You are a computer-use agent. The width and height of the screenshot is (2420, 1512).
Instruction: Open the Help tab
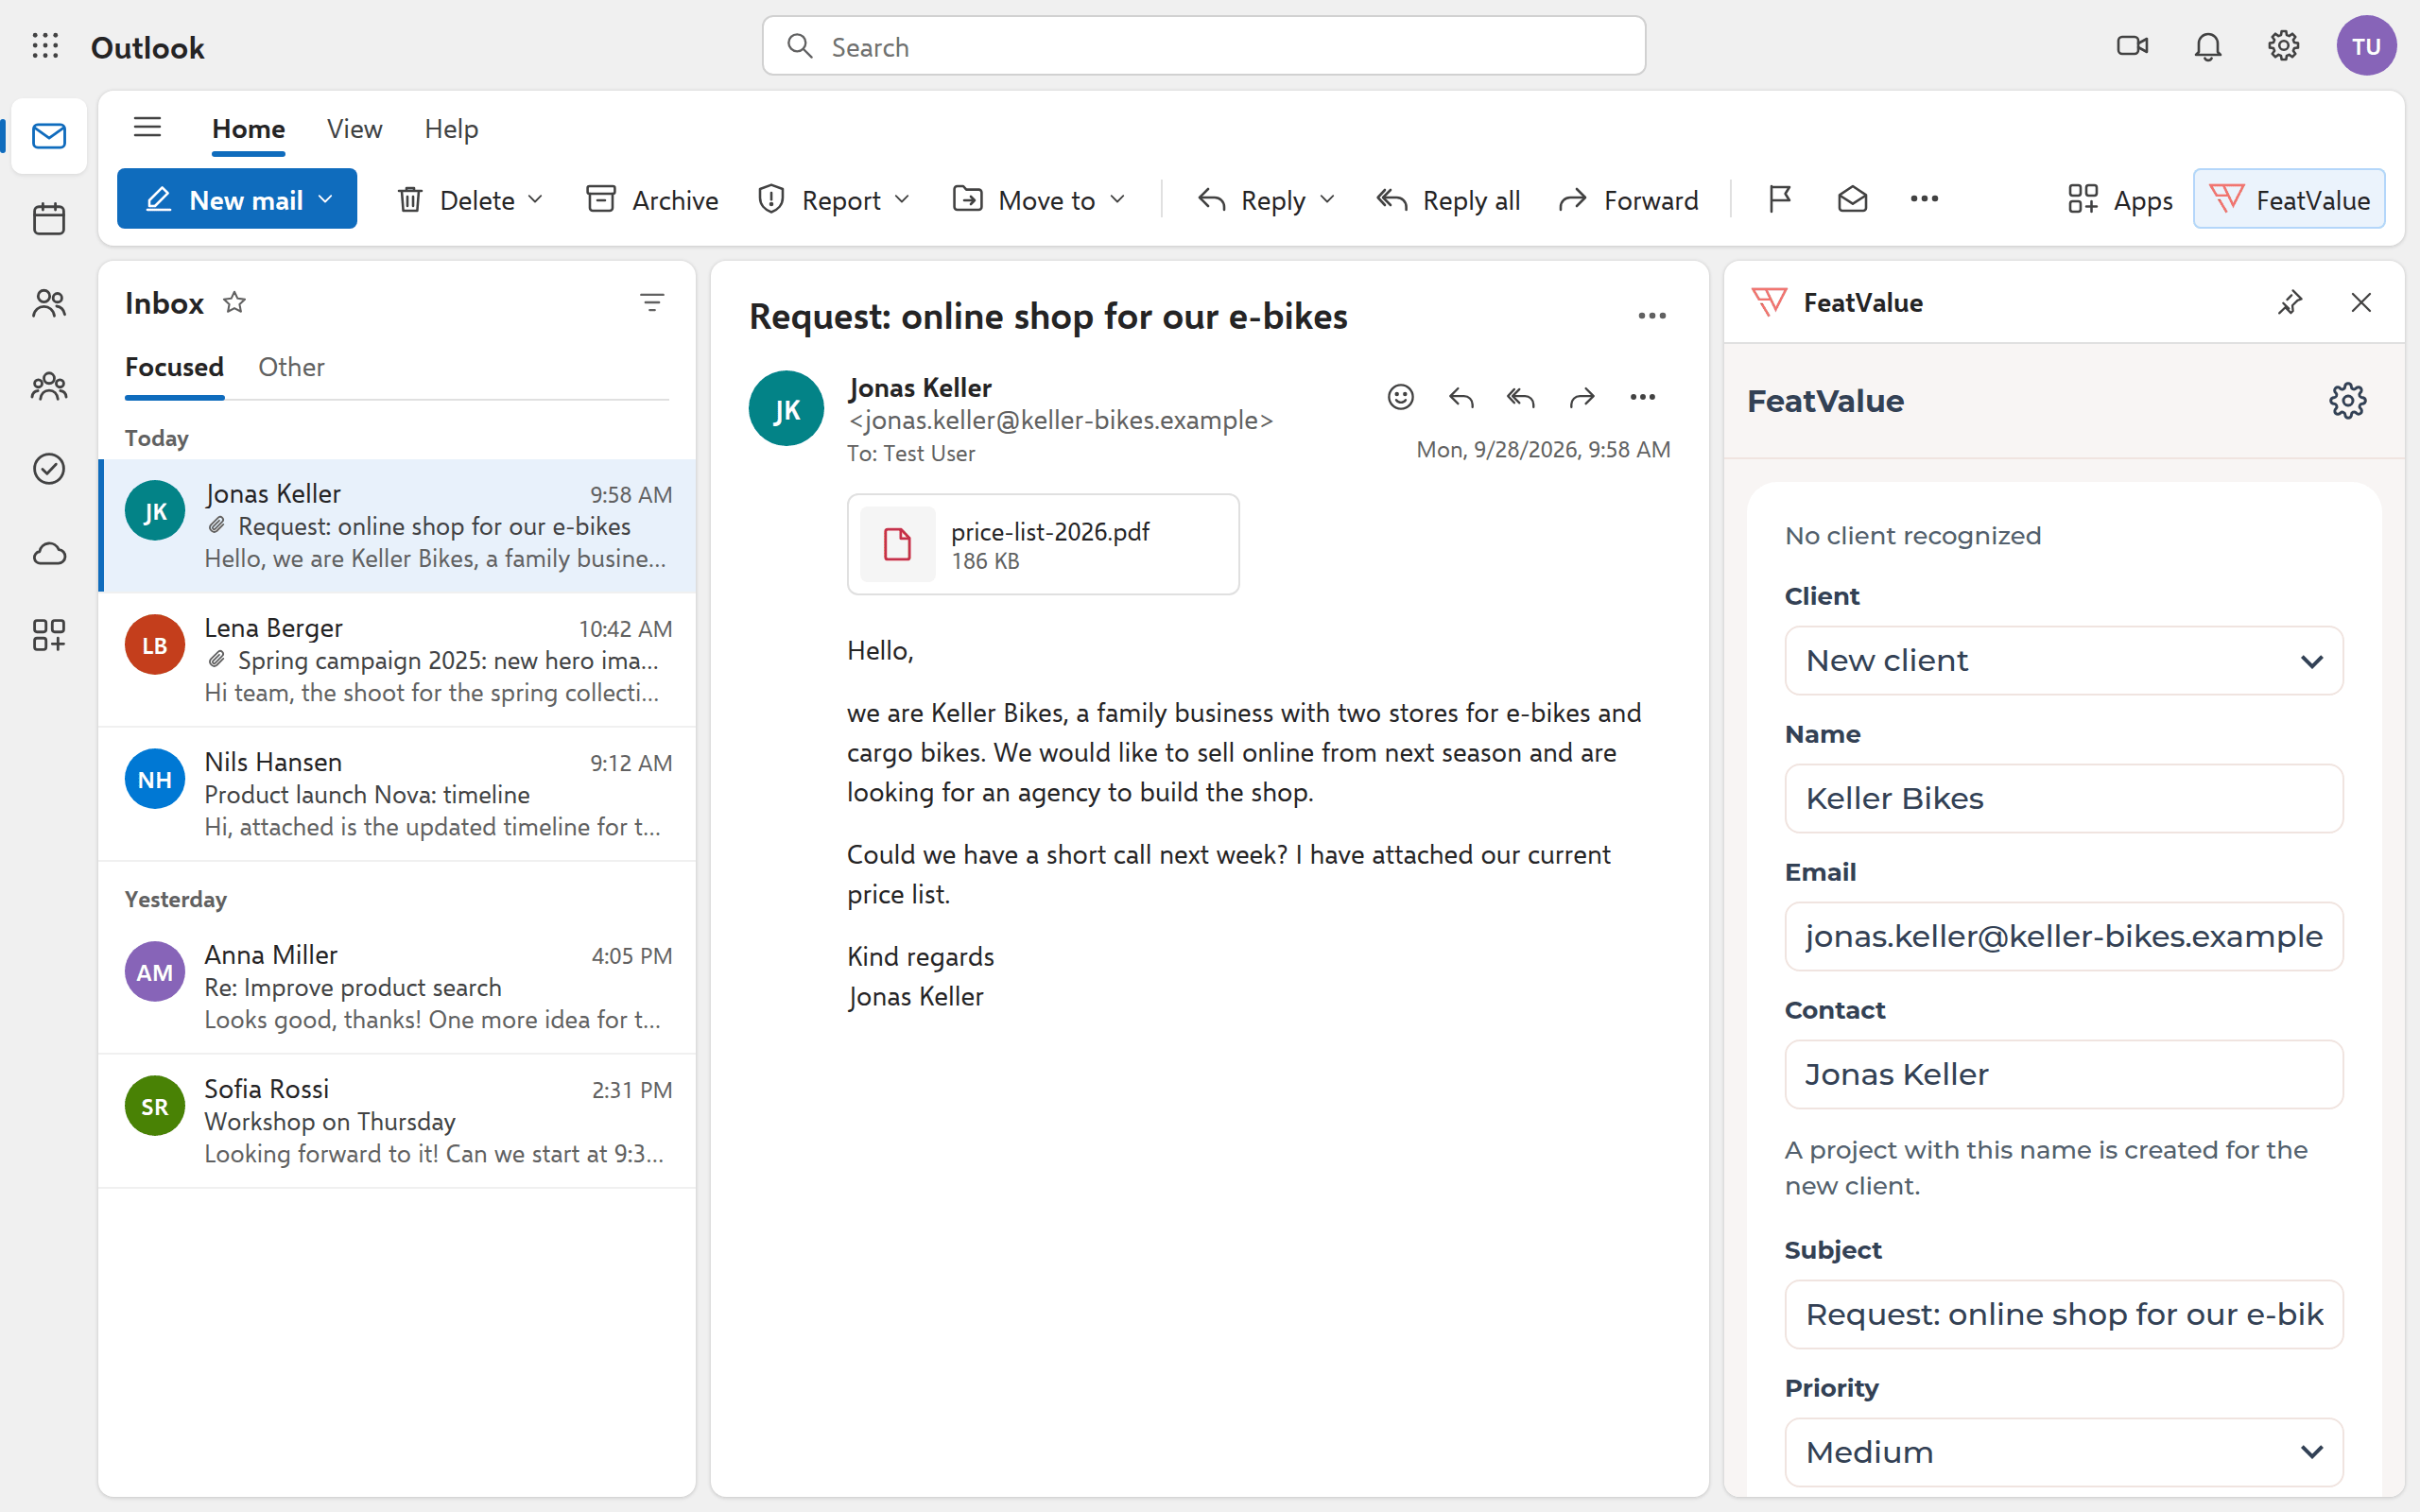[451, 129]
